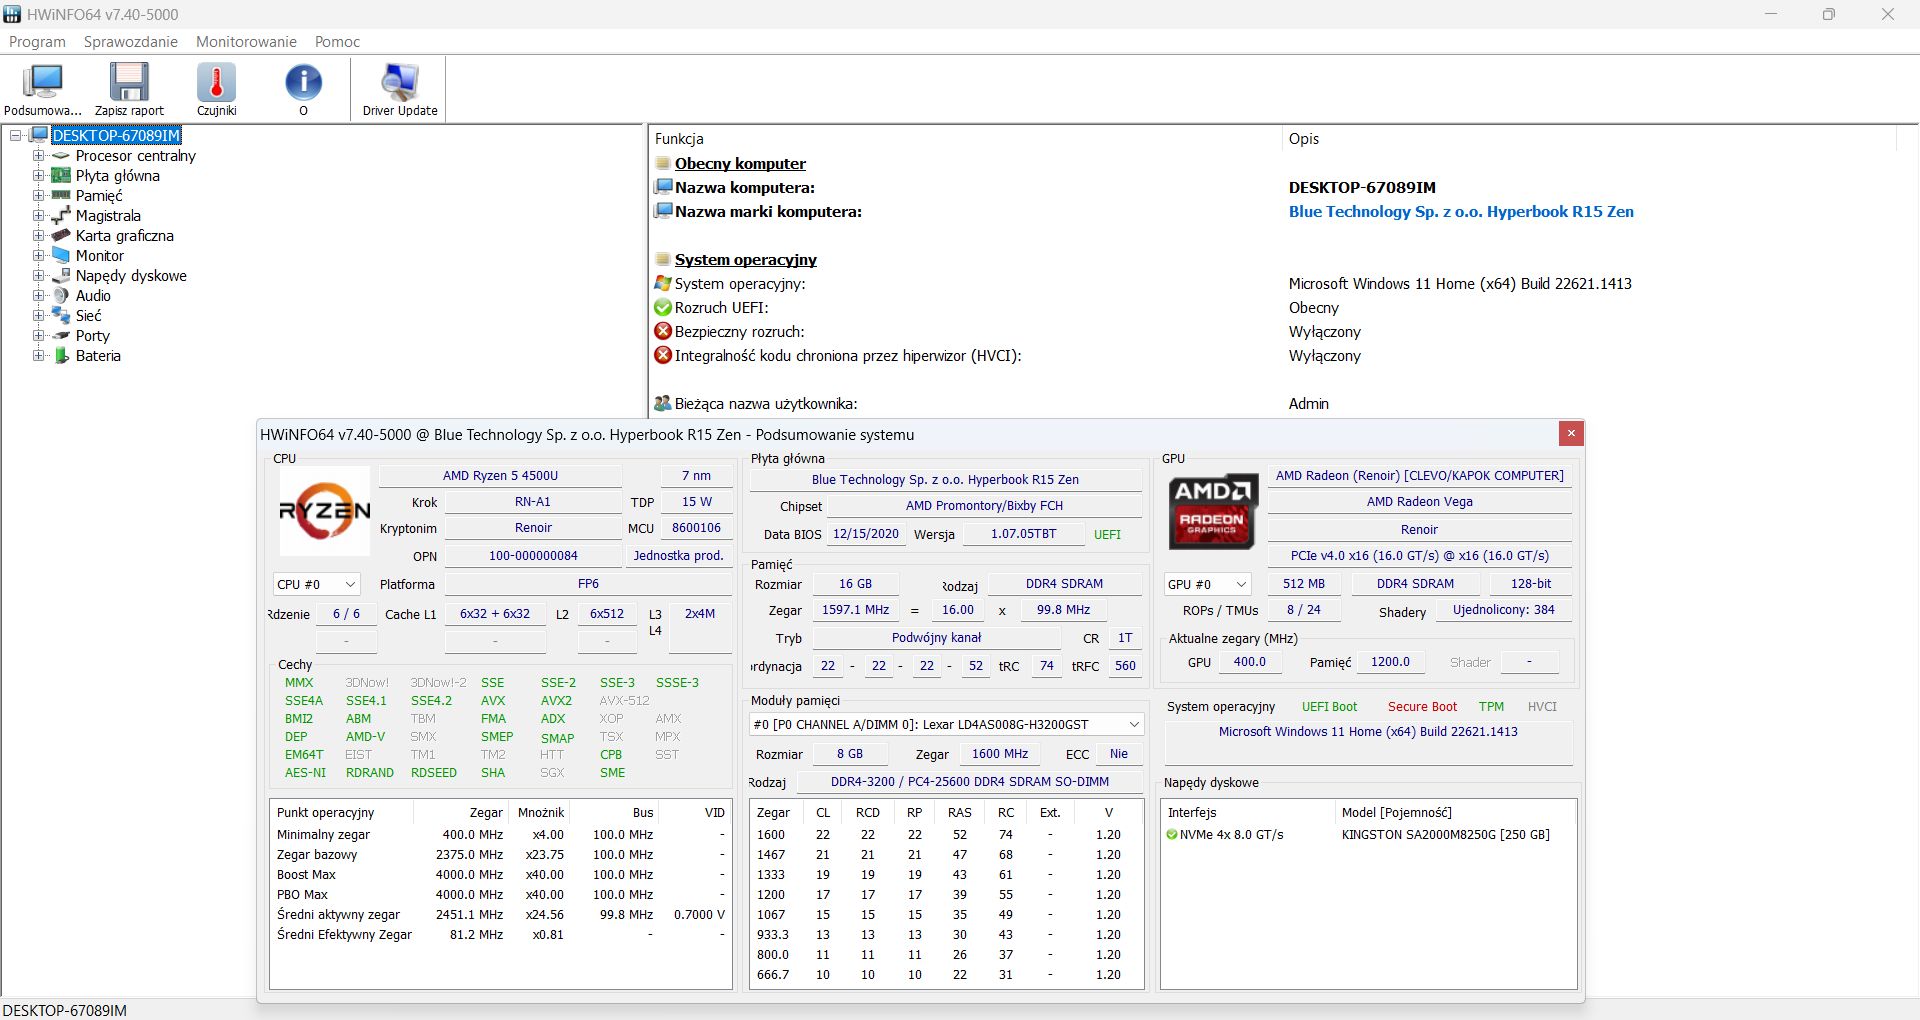The height and width of the screenshot is (1020, 1920).
Task: Click the Porty ports icon
Action: tap(61, 336)
